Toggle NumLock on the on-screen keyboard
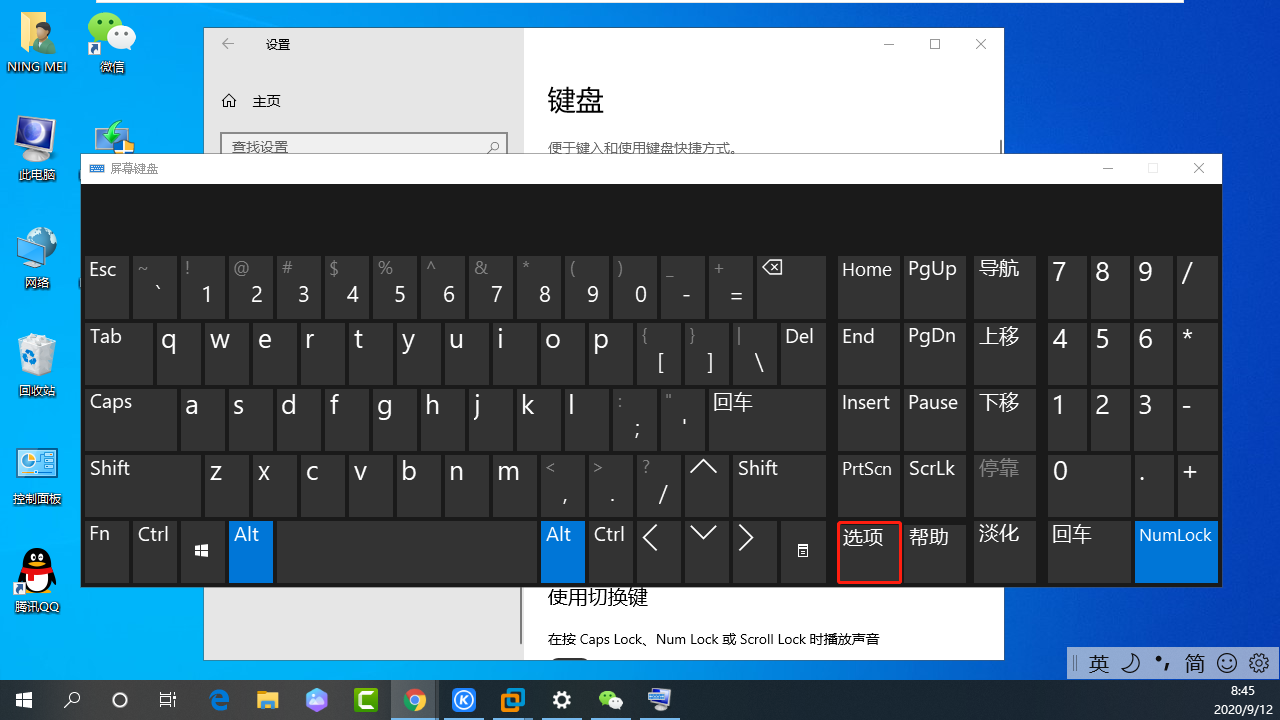This screenshot has width=1280, height=720. pyautogui.click(x=1175, y=552)
